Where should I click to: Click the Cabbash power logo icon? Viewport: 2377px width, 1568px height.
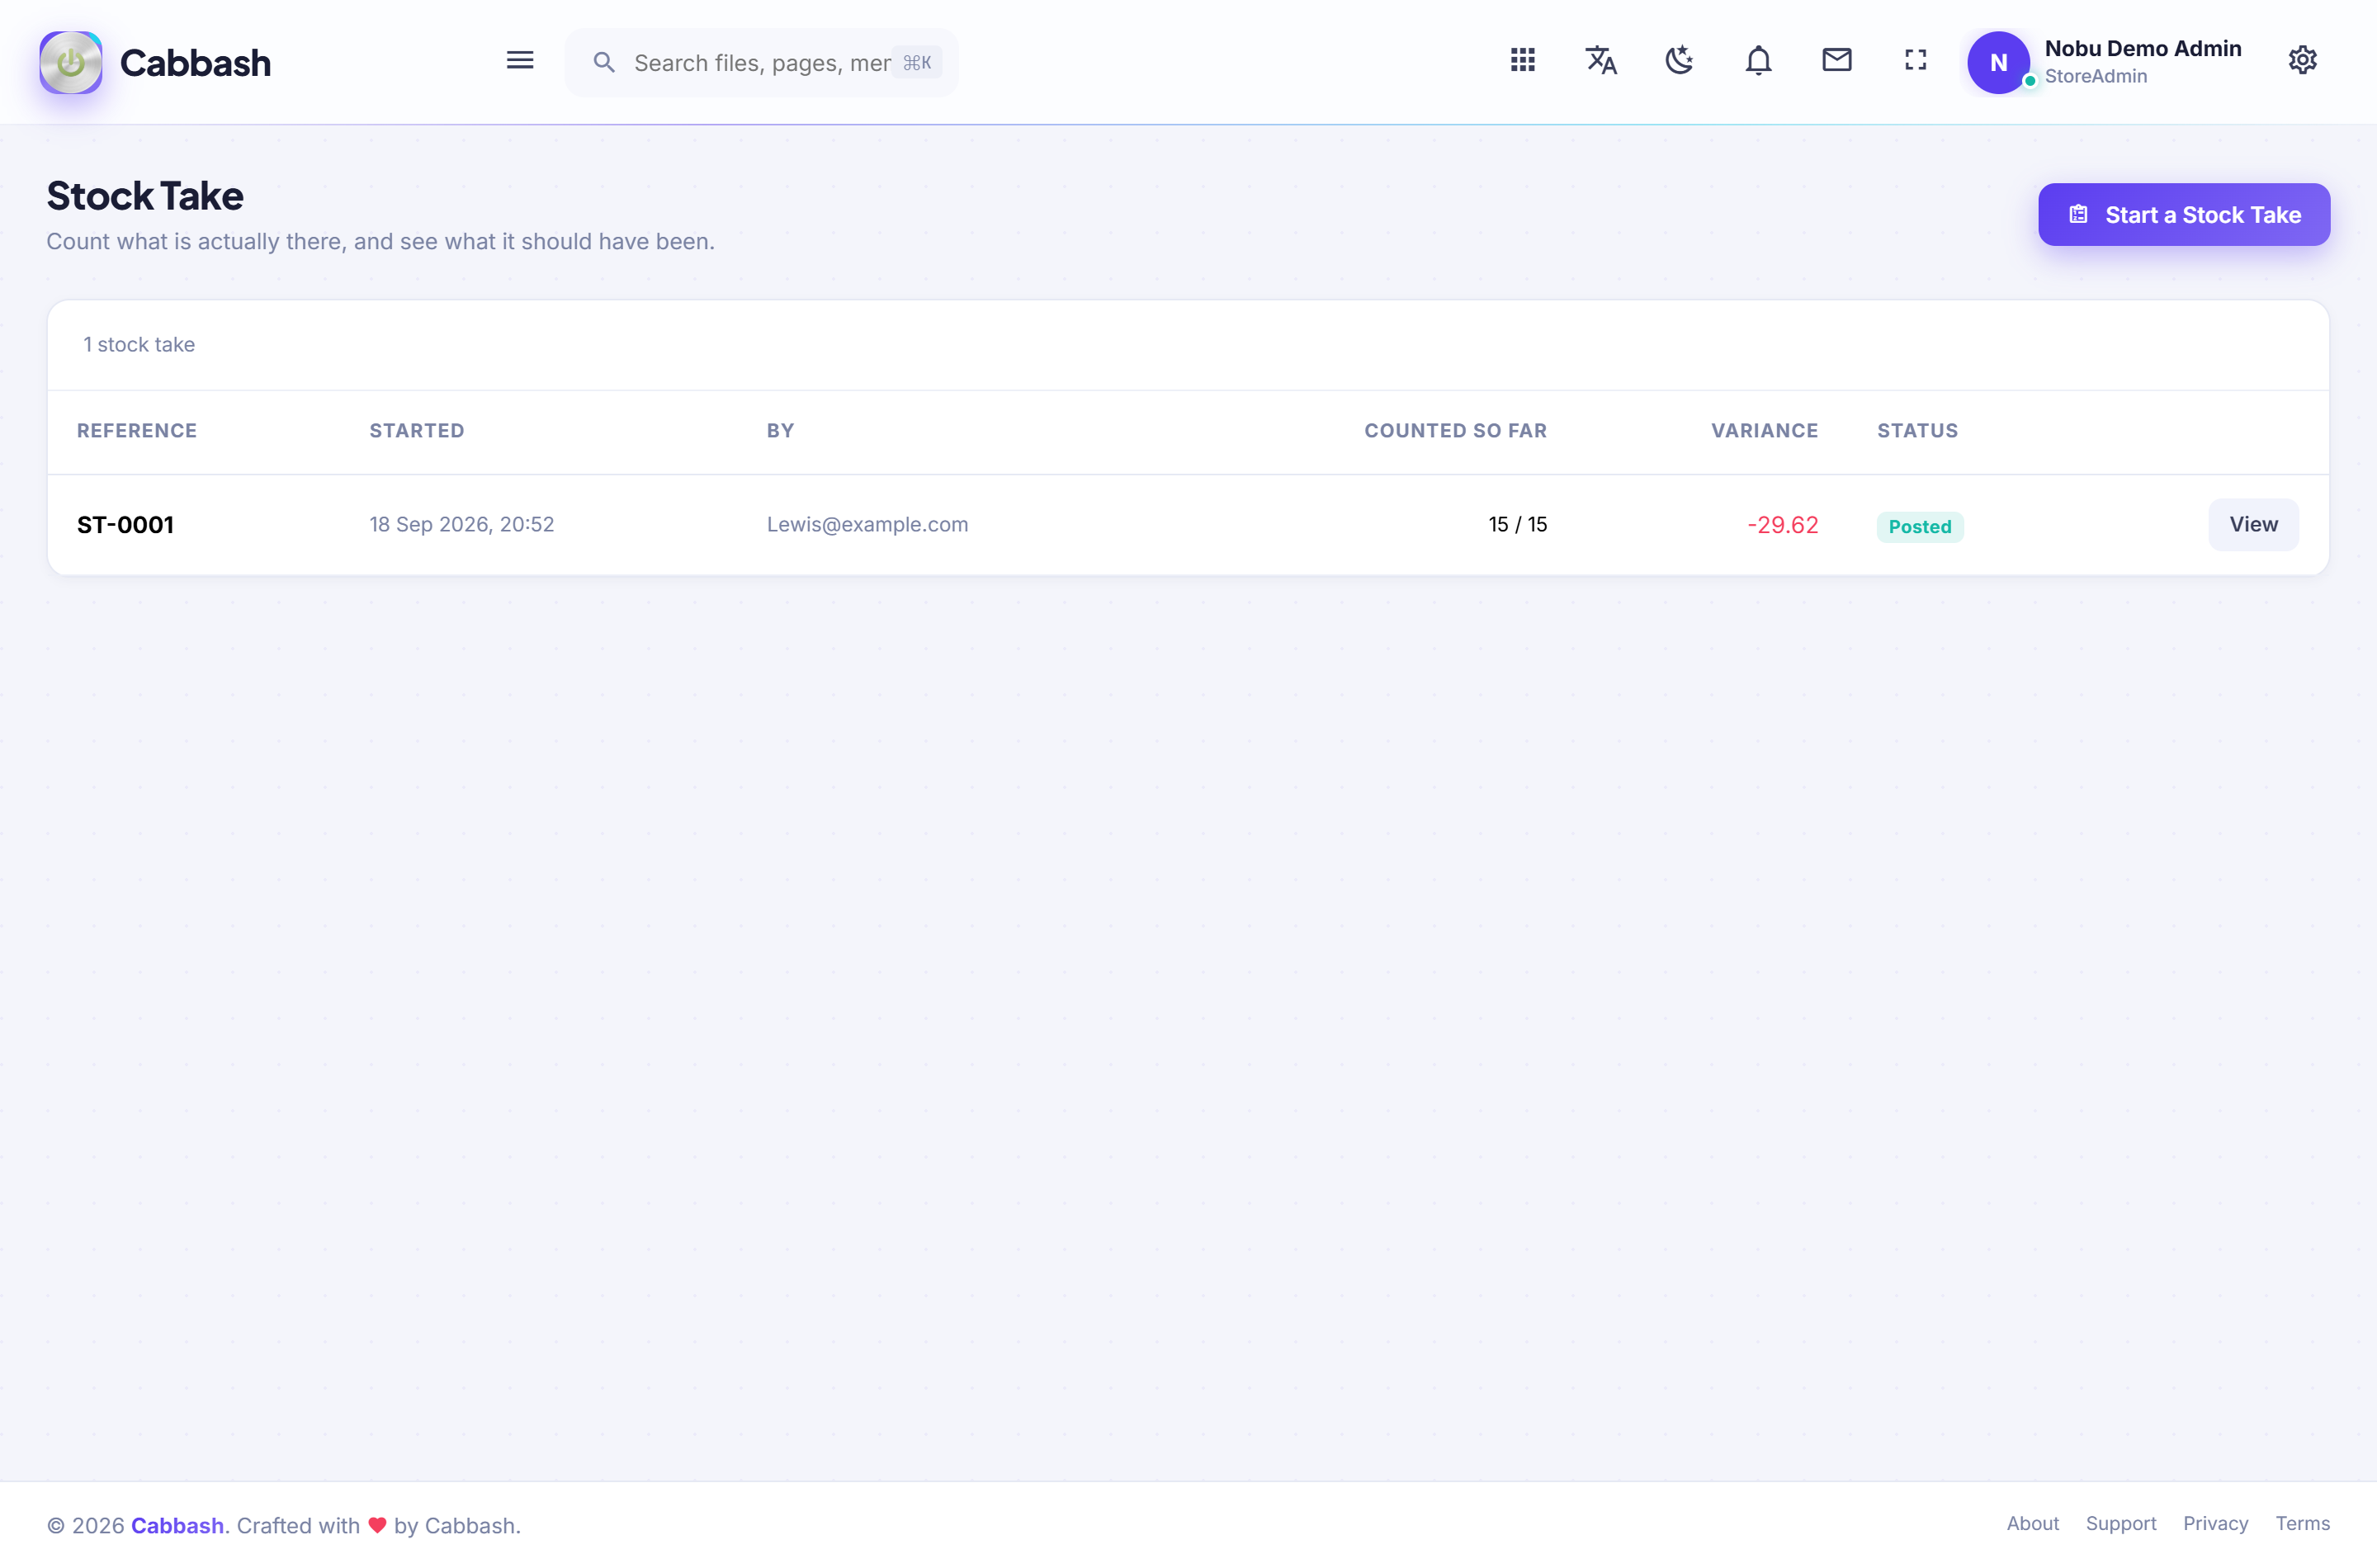[70, 62]
